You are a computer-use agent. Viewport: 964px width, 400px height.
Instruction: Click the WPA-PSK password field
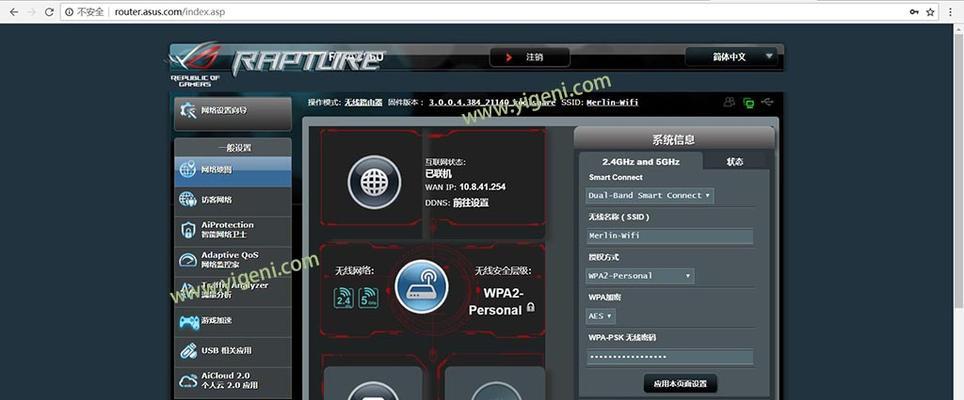(x=669, y=357)
